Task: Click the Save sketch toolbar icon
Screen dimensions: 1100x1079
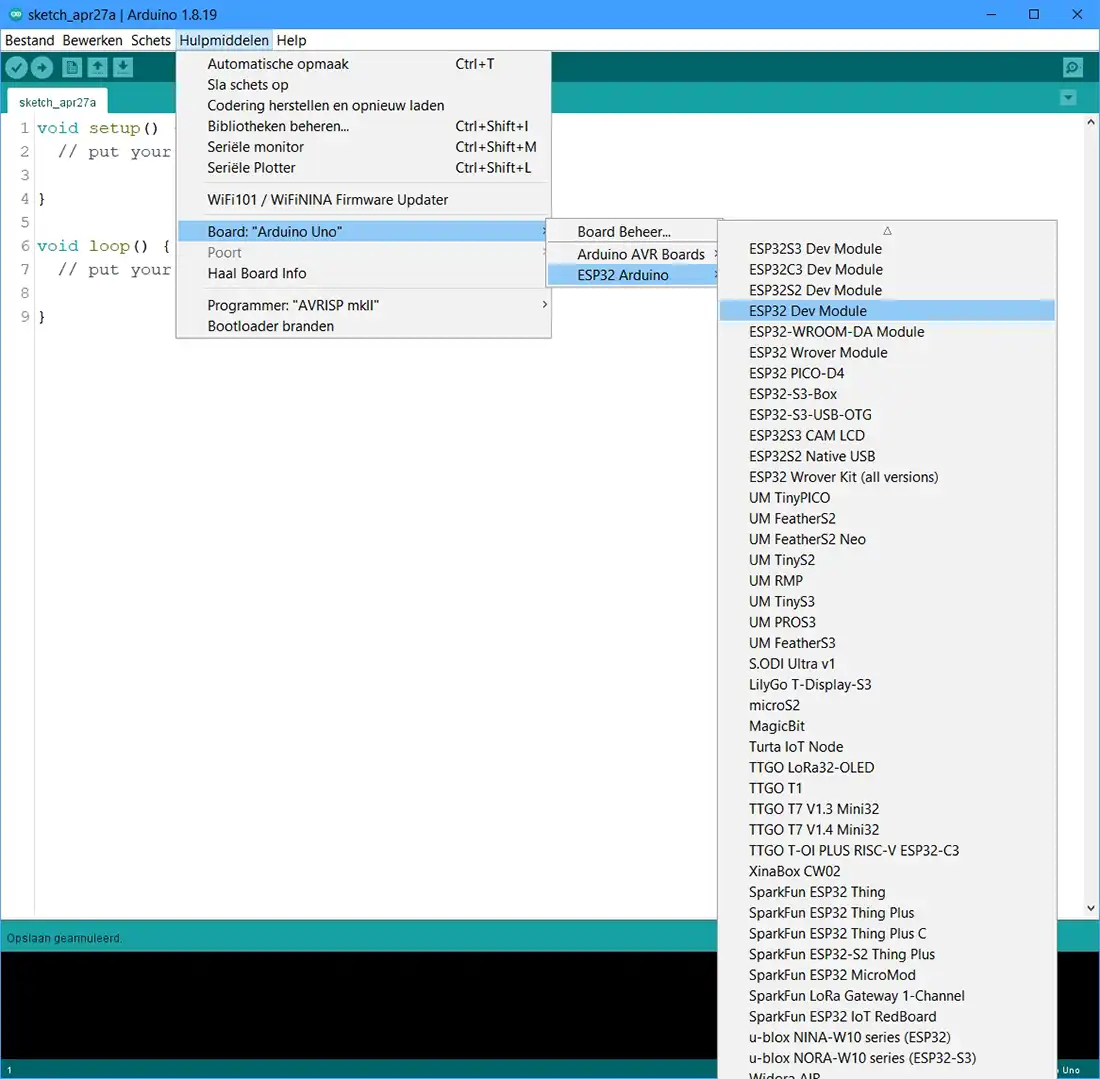Action: click(122, 67)
